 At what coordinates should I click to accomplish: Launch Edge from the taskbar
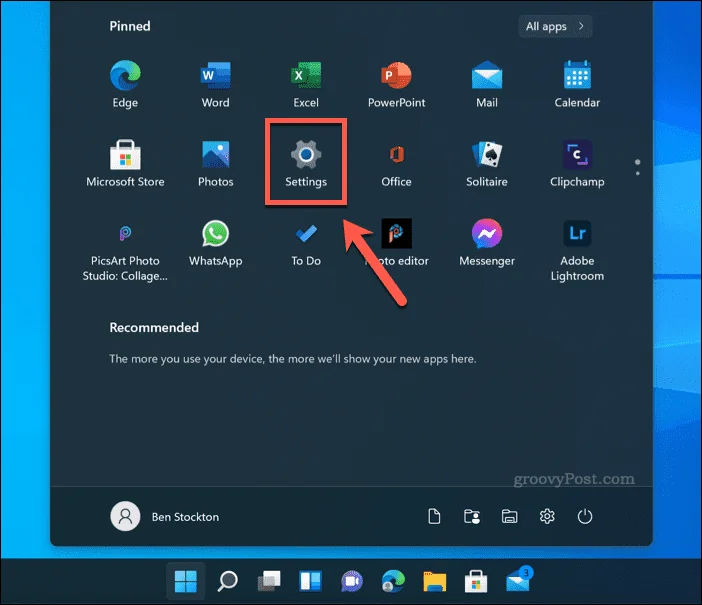(x=394, y=581)
